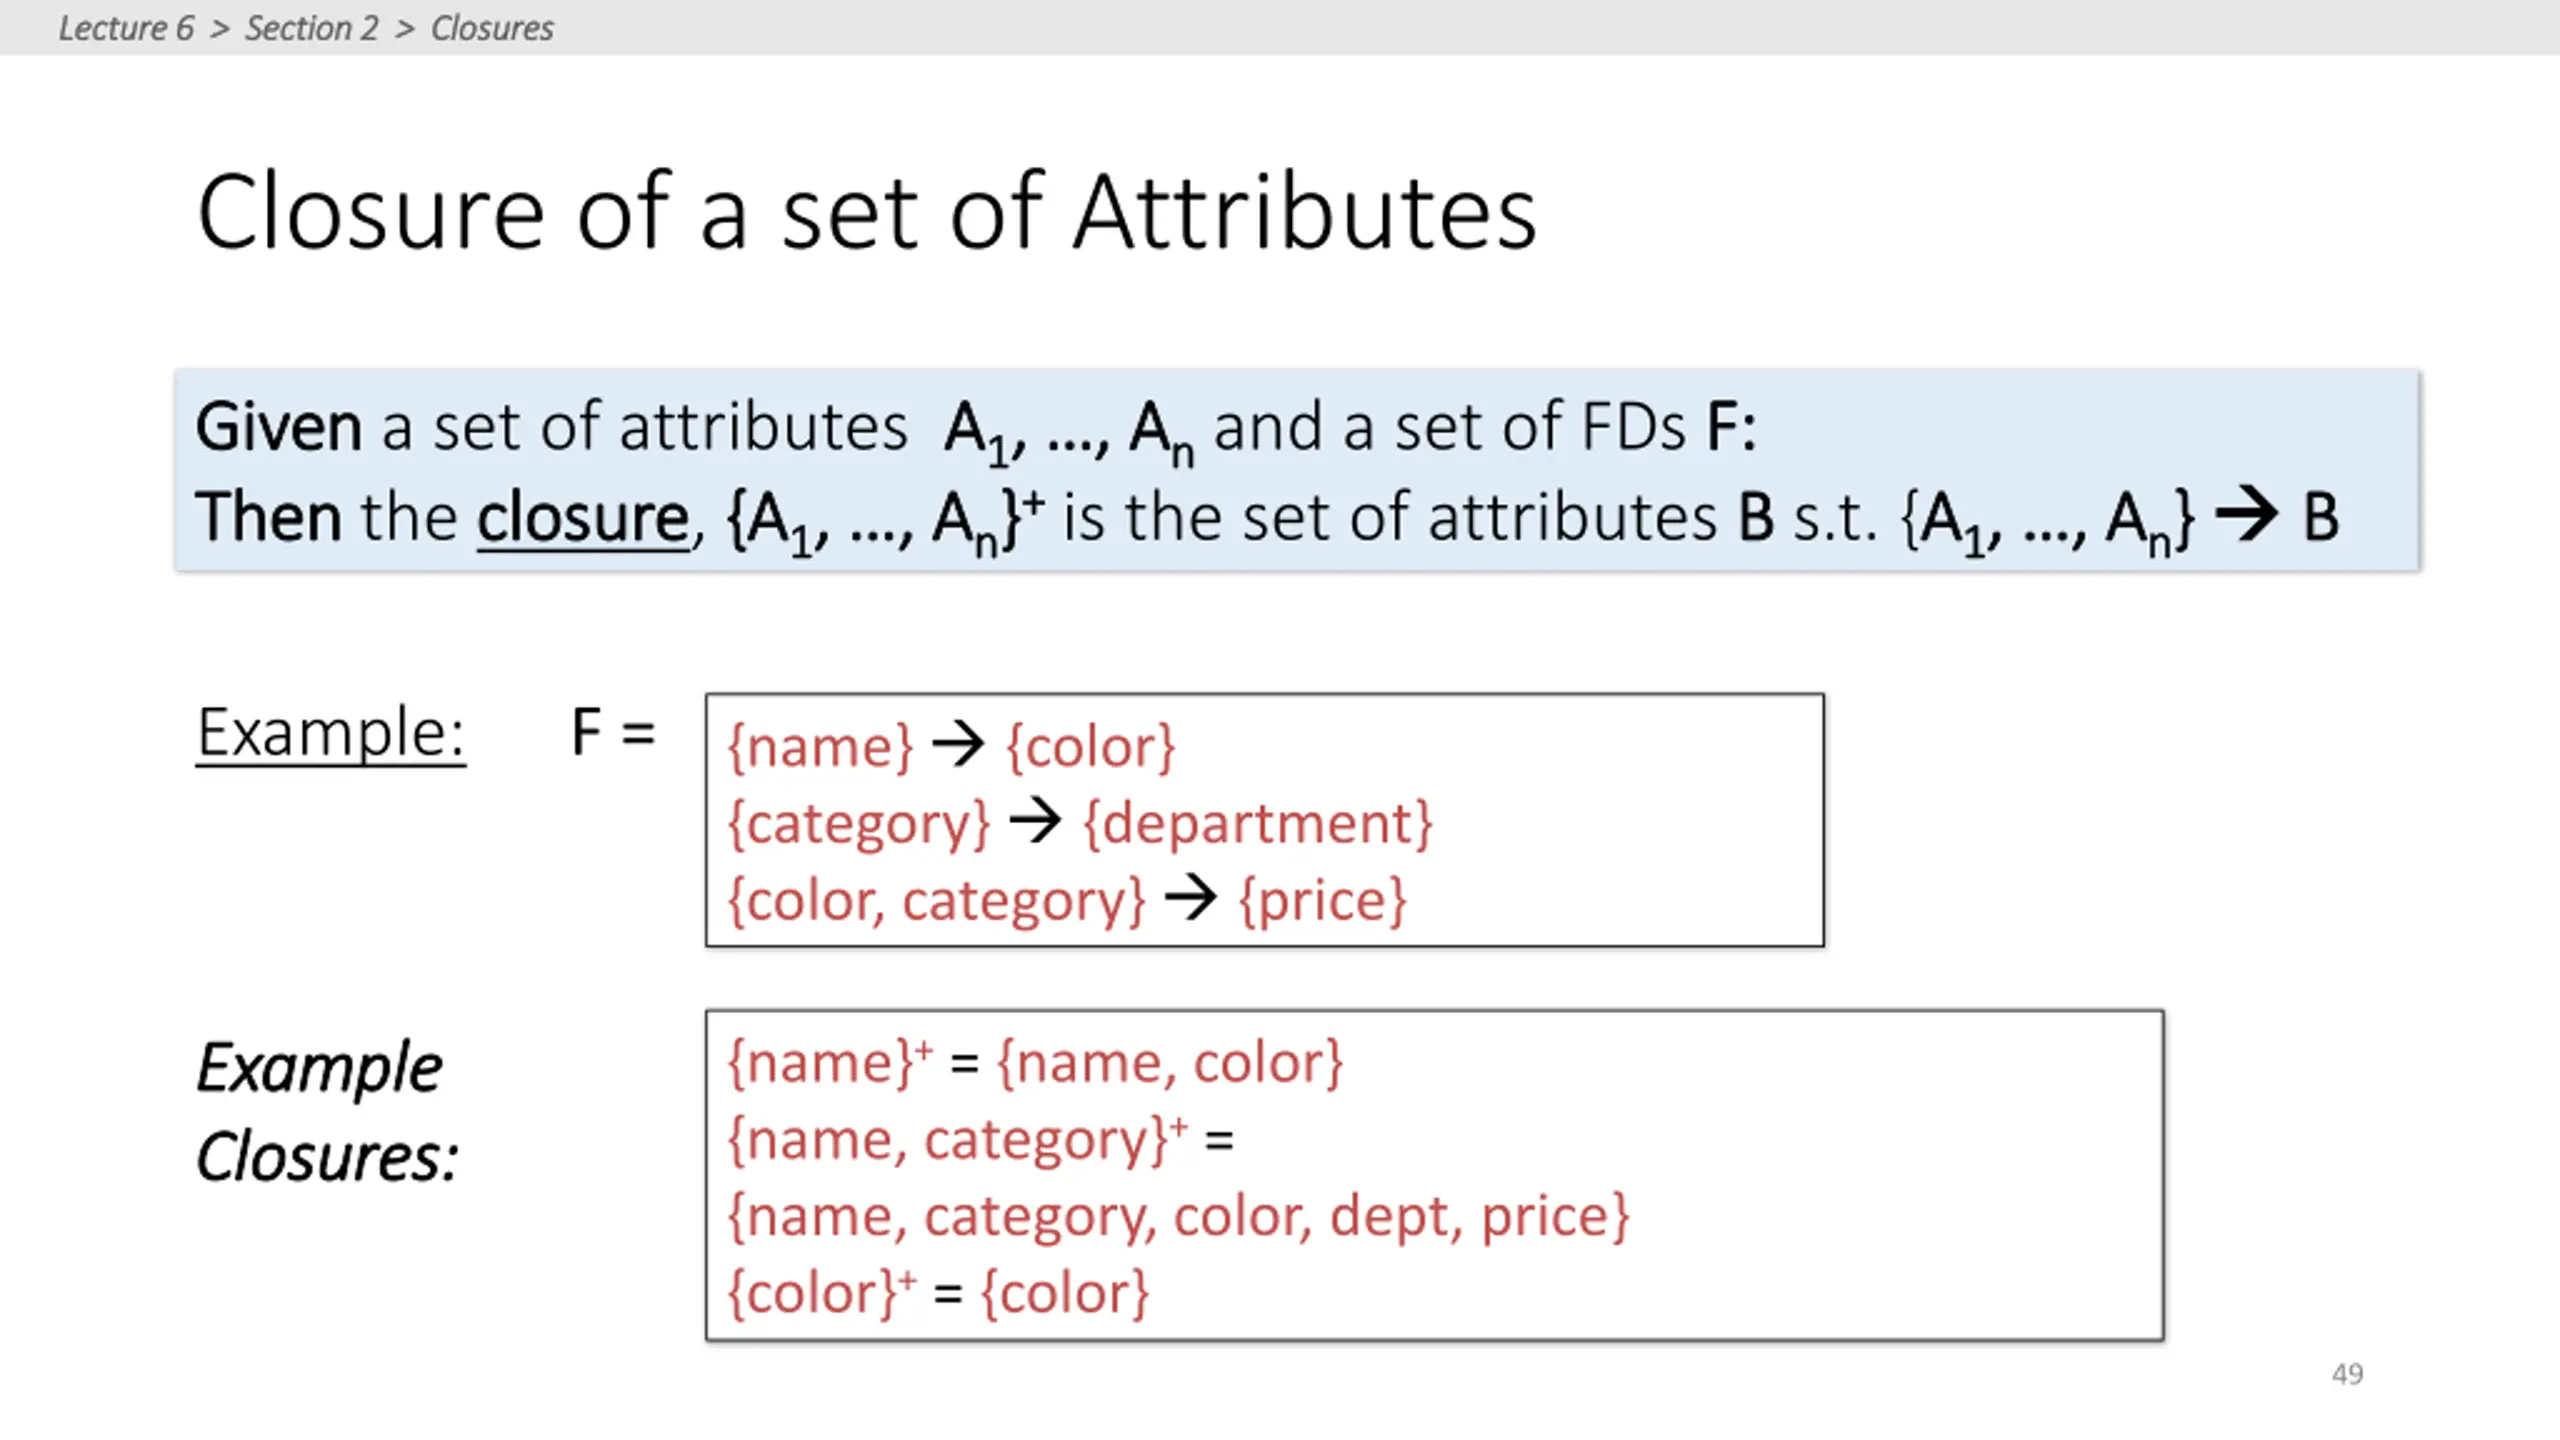Click slide page number 49

2347,1374
